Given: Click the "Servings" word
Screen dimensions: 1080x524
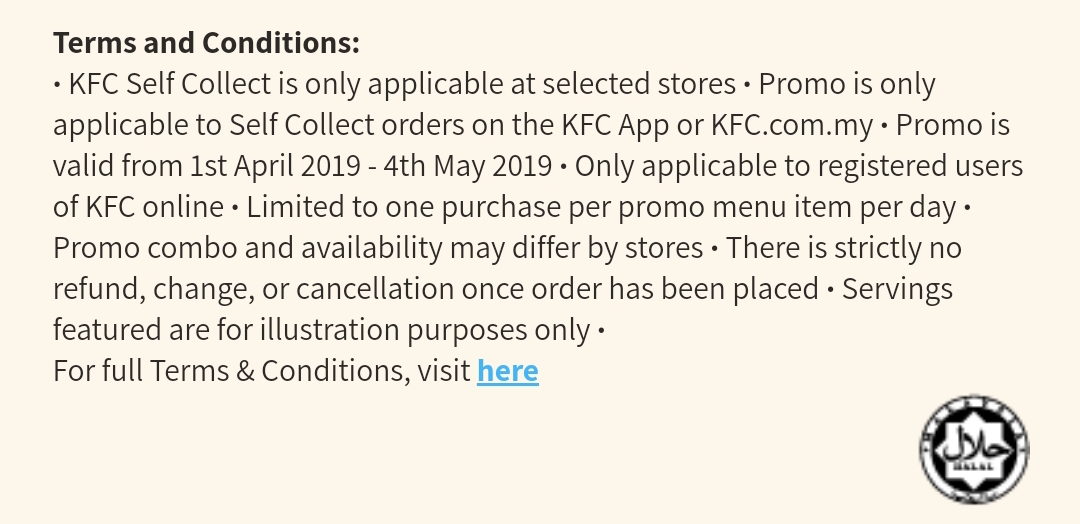Looking at the screenshot, I should point(897,289).
